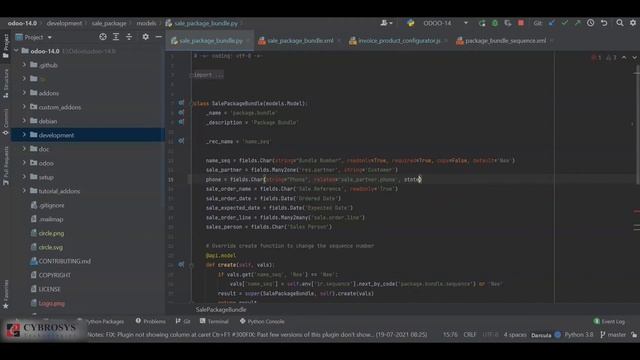Click the master branch widget in status bar
Screen dimensions: 640x360
coord(613,335)
